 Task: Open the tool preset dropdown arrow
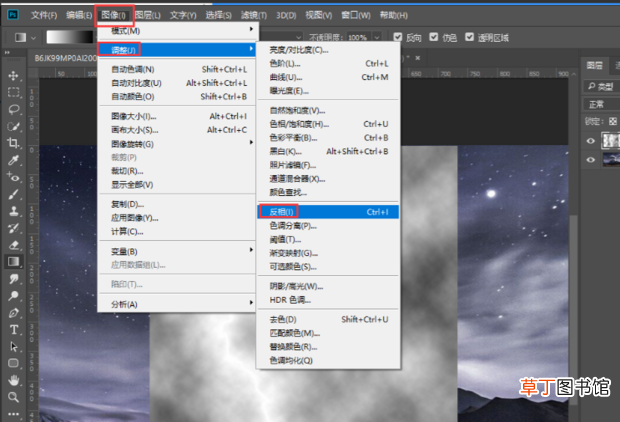[34, 38]
